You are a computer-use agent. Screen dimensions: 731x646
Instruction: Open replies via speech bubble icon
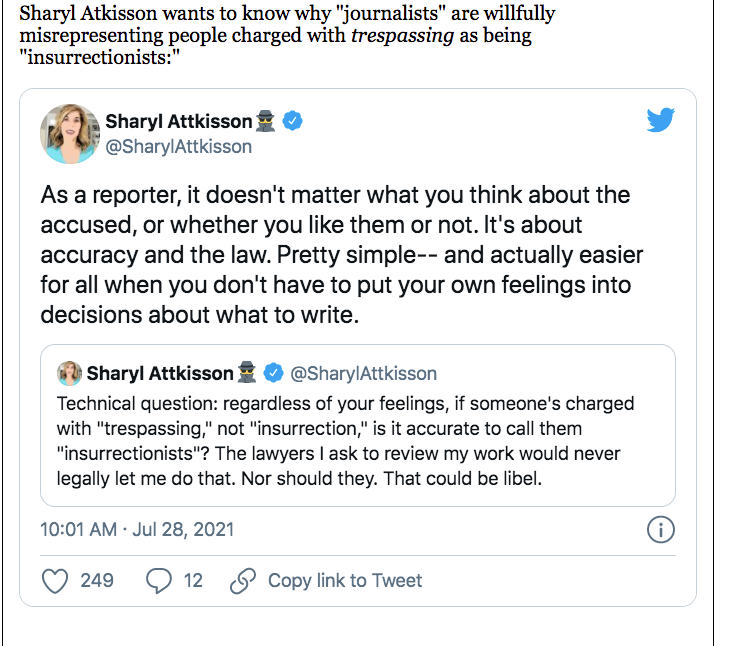(x=159, y=581)
